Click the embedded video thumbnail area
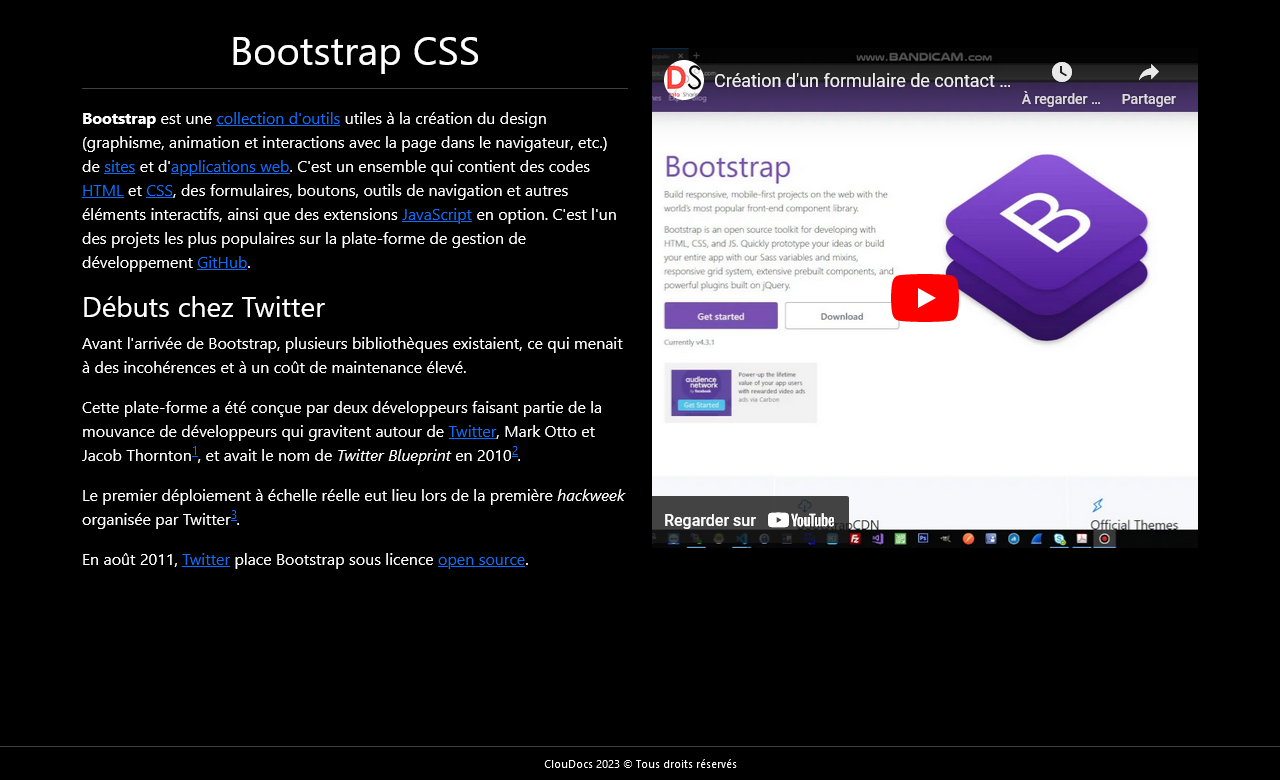 (x=924, y=298)
